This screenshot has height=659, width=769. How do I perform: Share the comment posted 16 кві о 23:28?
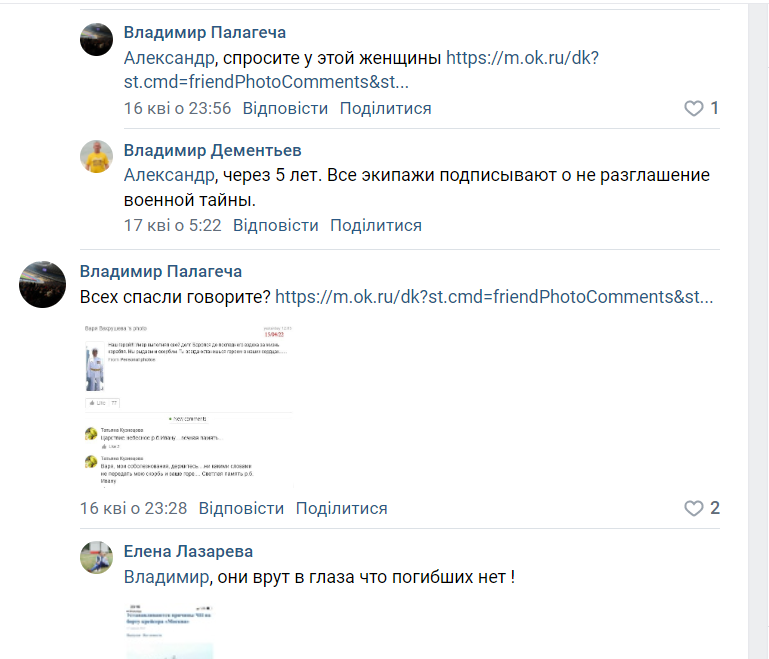point(342,508)
